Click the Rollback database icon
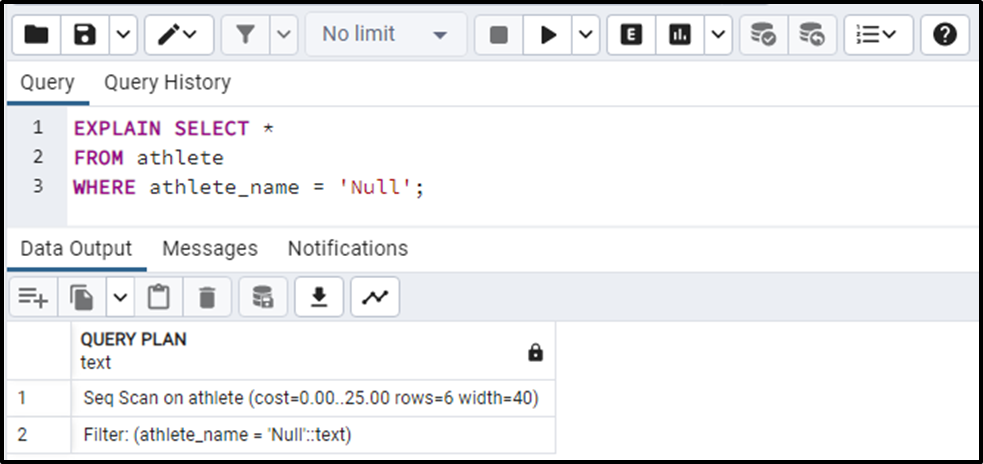This screenshot has height=464, width=983. click(x=811, y=35)
